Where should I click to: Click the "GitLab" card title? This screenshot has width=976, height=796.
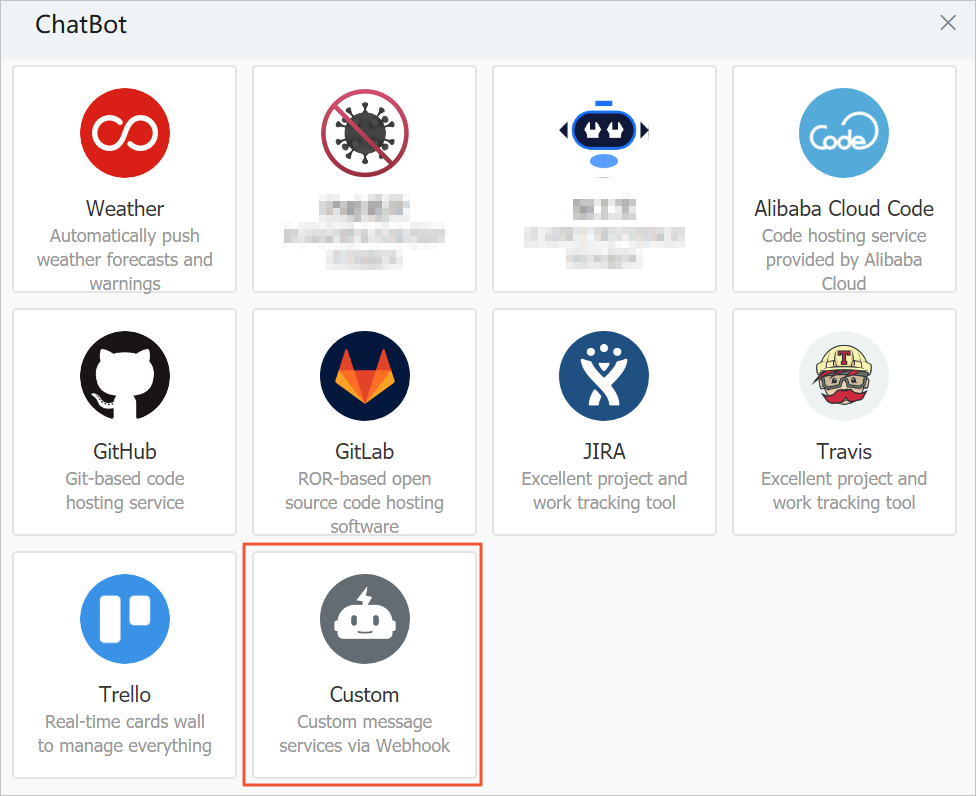coord(365,451)
